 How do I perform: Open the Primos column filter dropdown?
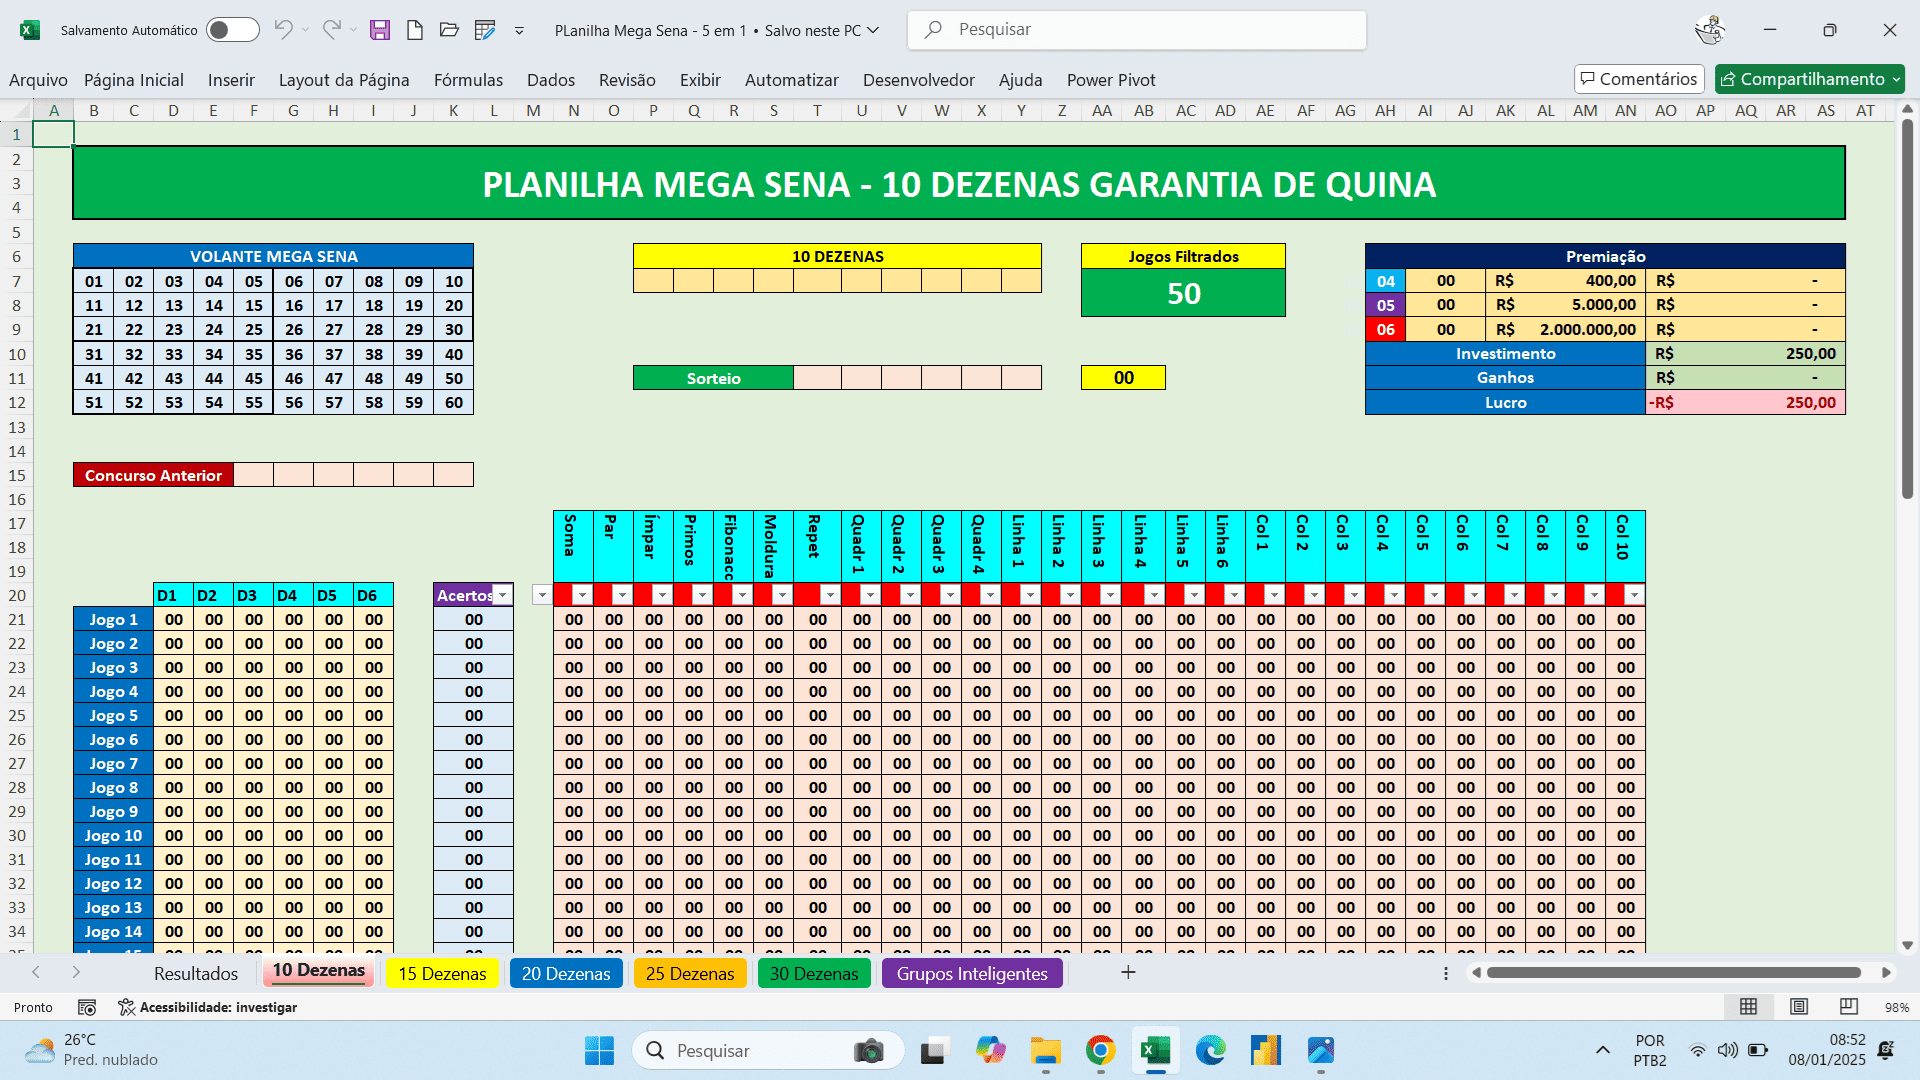coord(702,595)
